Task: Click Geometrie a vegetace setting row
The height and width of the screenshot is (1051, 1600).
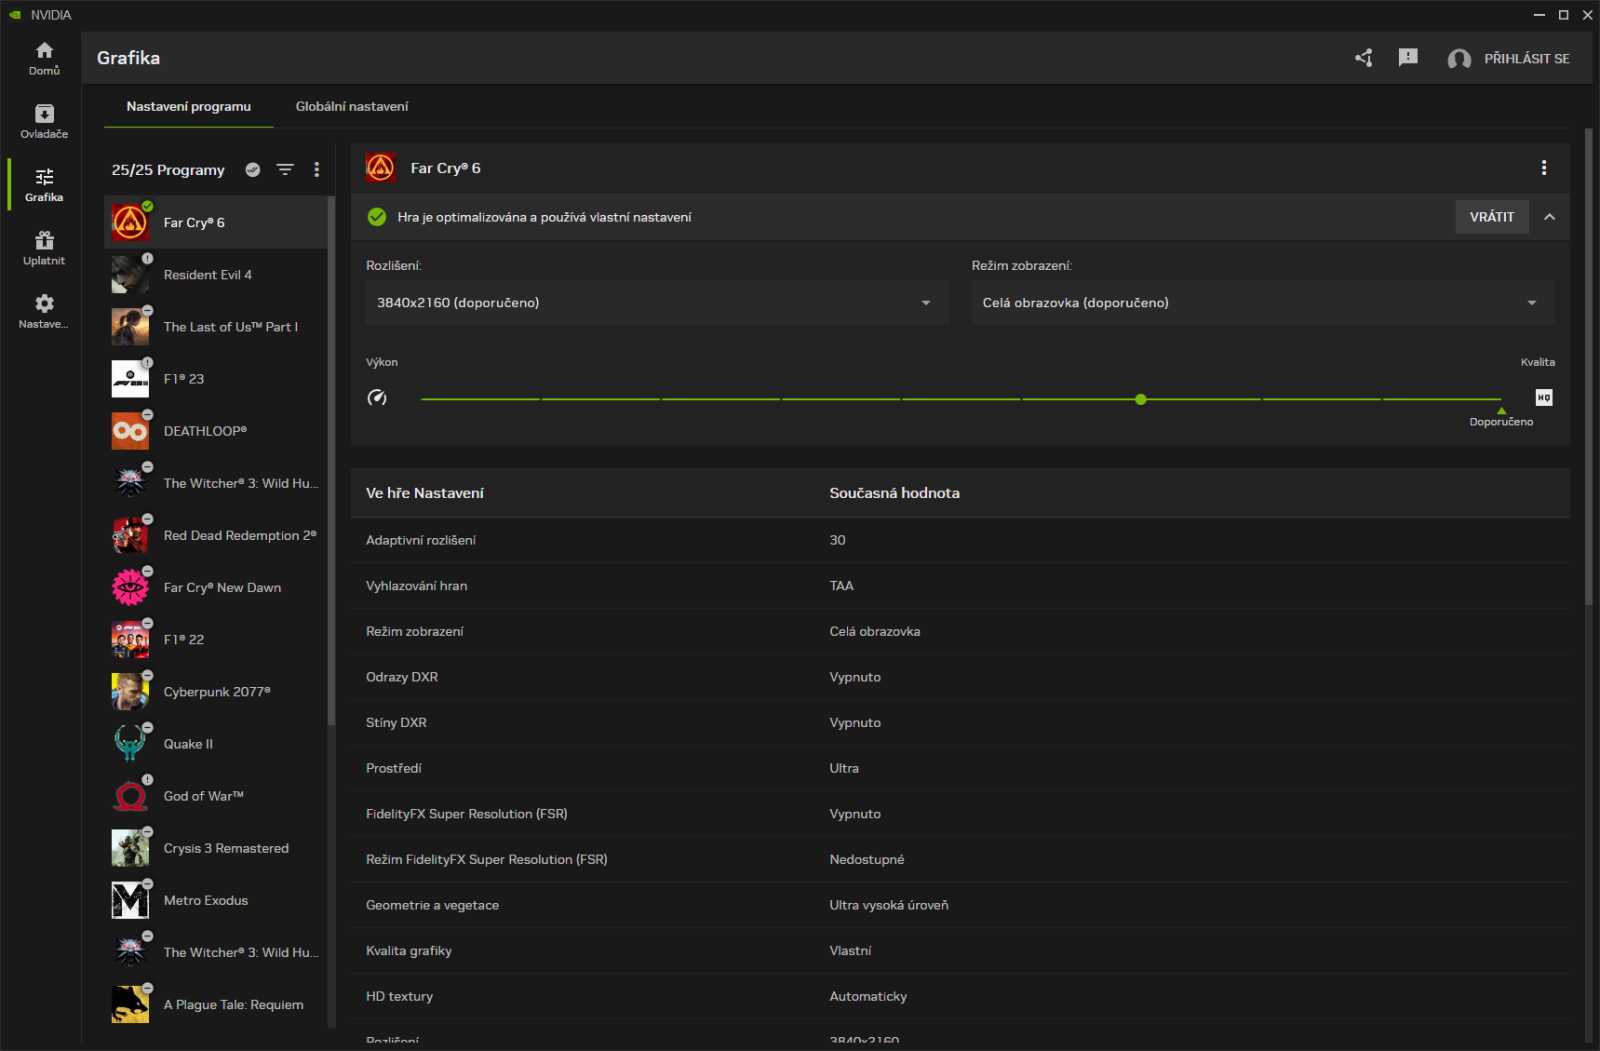Action: pos(960,905)
